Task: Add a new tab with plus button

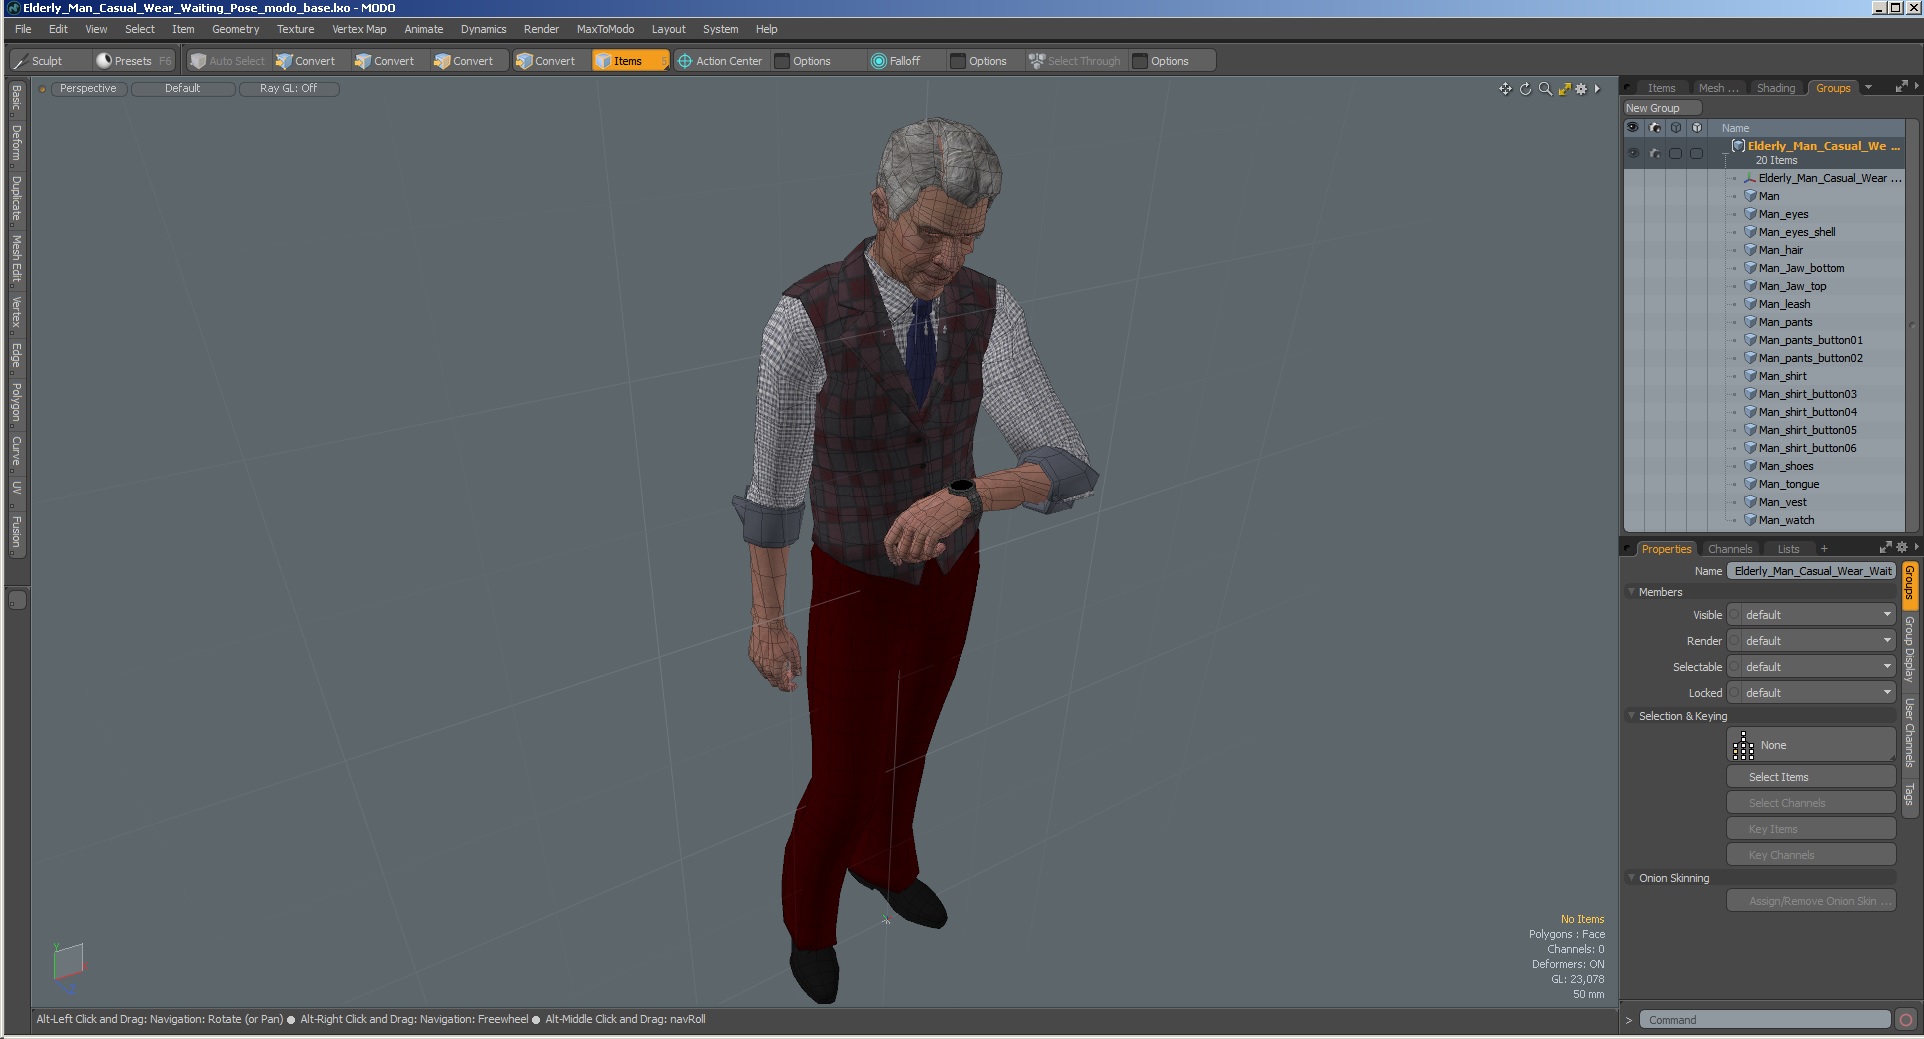Action: 1824,549
